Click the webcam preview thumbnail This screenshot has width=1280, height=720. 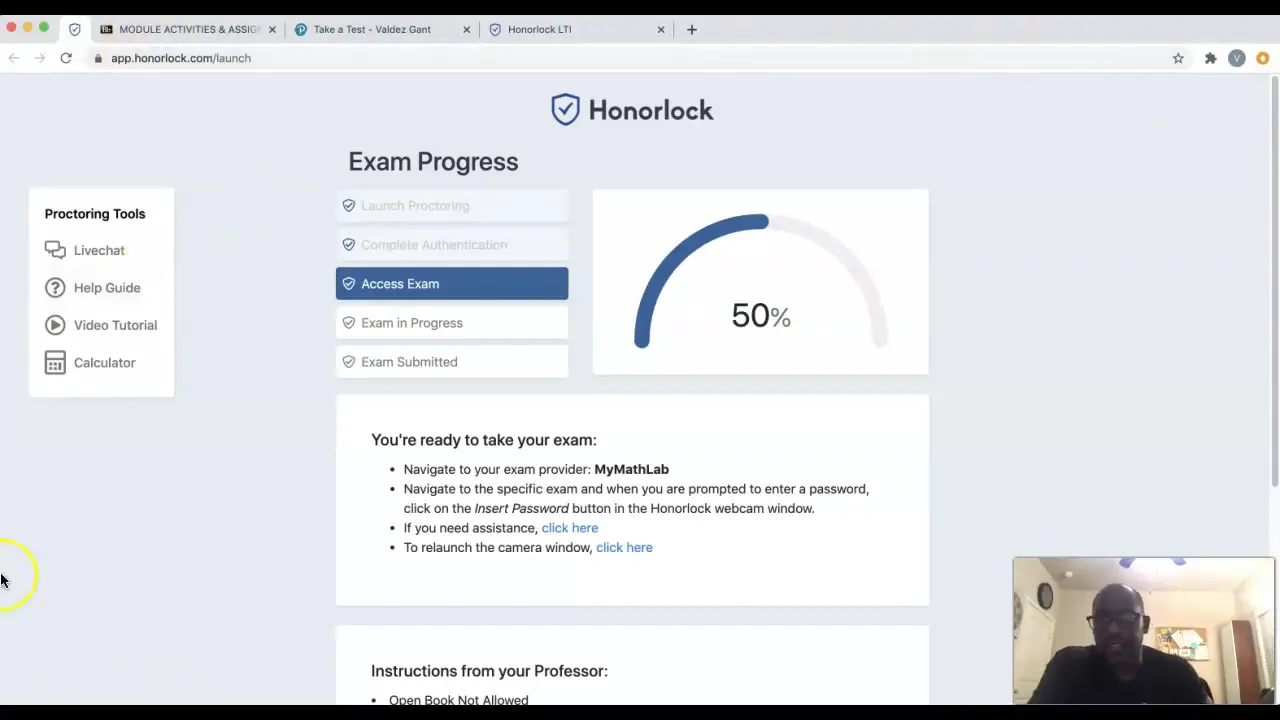coord(1144,631)
